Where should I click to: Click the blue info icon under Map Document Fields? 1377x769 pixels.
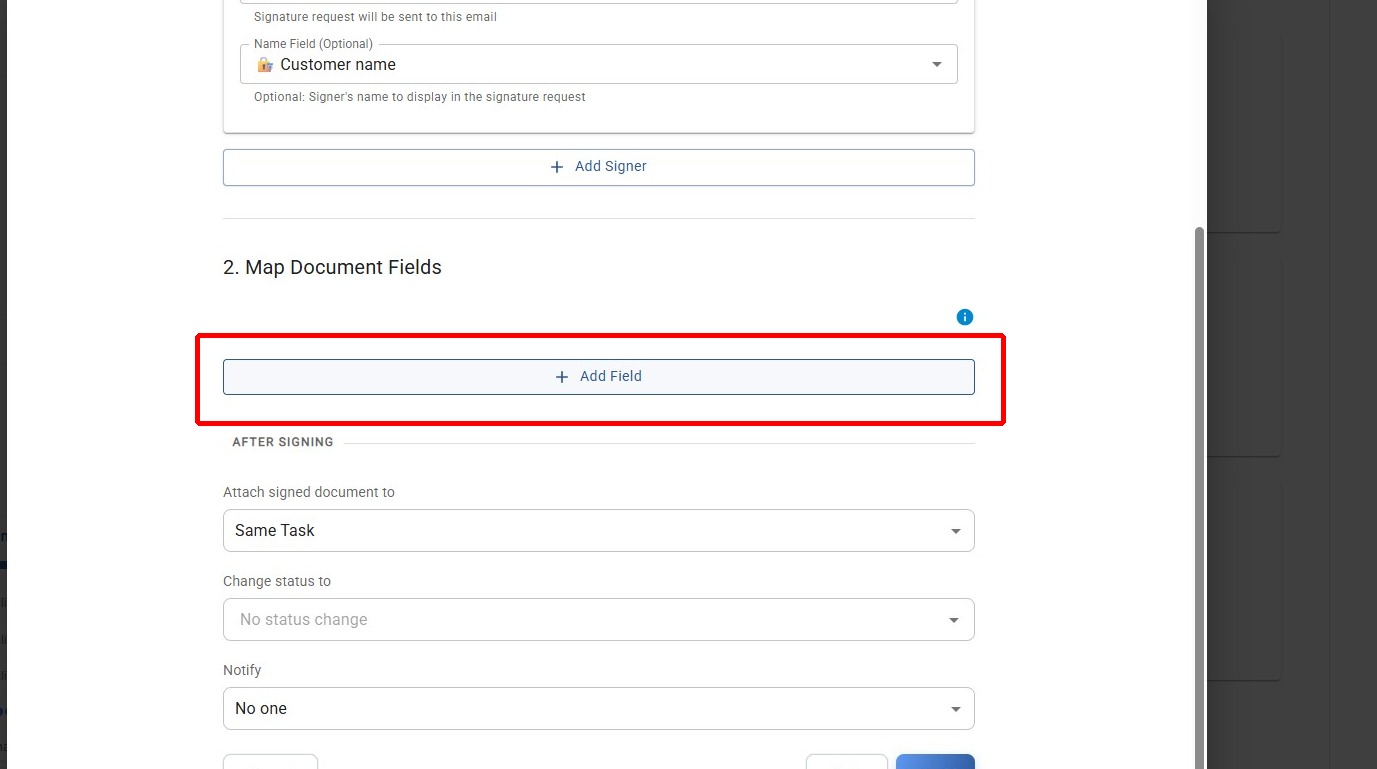[x=964, y=317]
